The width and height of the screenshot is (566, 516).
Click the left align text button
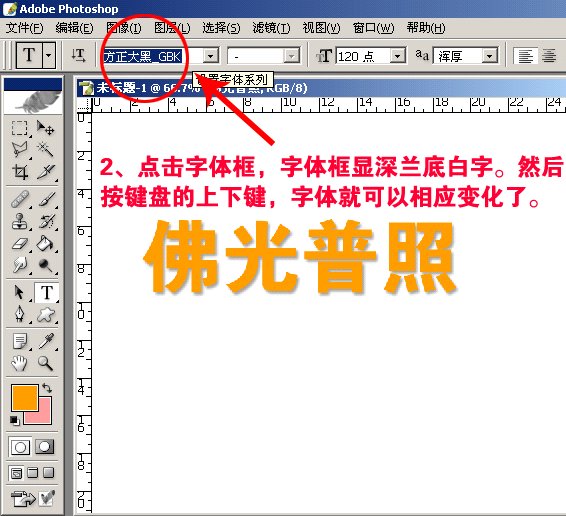click(x=525, y=56)
